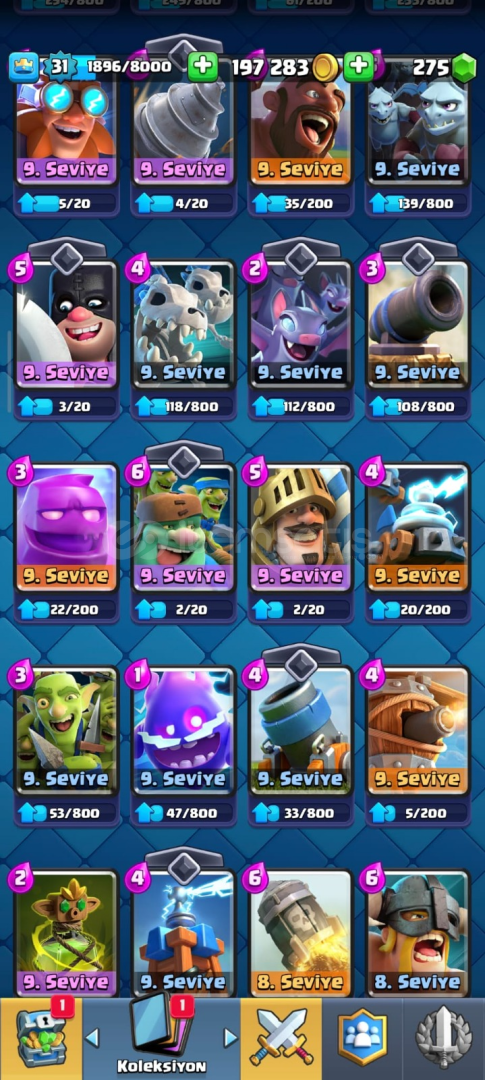Click the Zappies card 20/200 upgrade bar
Screen dimensions: 485x1080
[418, 609]
